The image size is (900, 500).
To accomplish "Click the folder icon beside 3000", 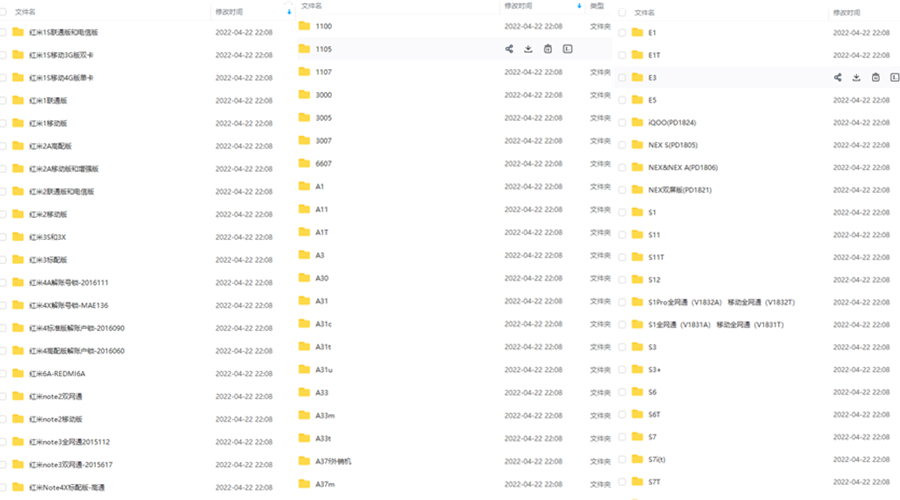I will pyautogui.click(x=304, y=95).
